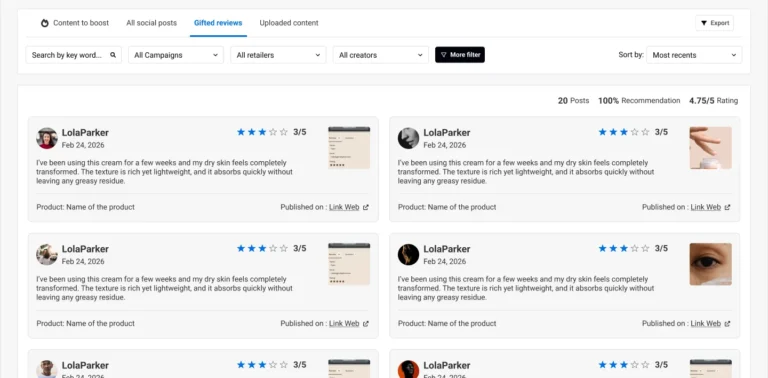This screenshot has width=768, height=378.
Task: Click LolaParker name beside the red-top woman avatar
Action: point(85,133)
